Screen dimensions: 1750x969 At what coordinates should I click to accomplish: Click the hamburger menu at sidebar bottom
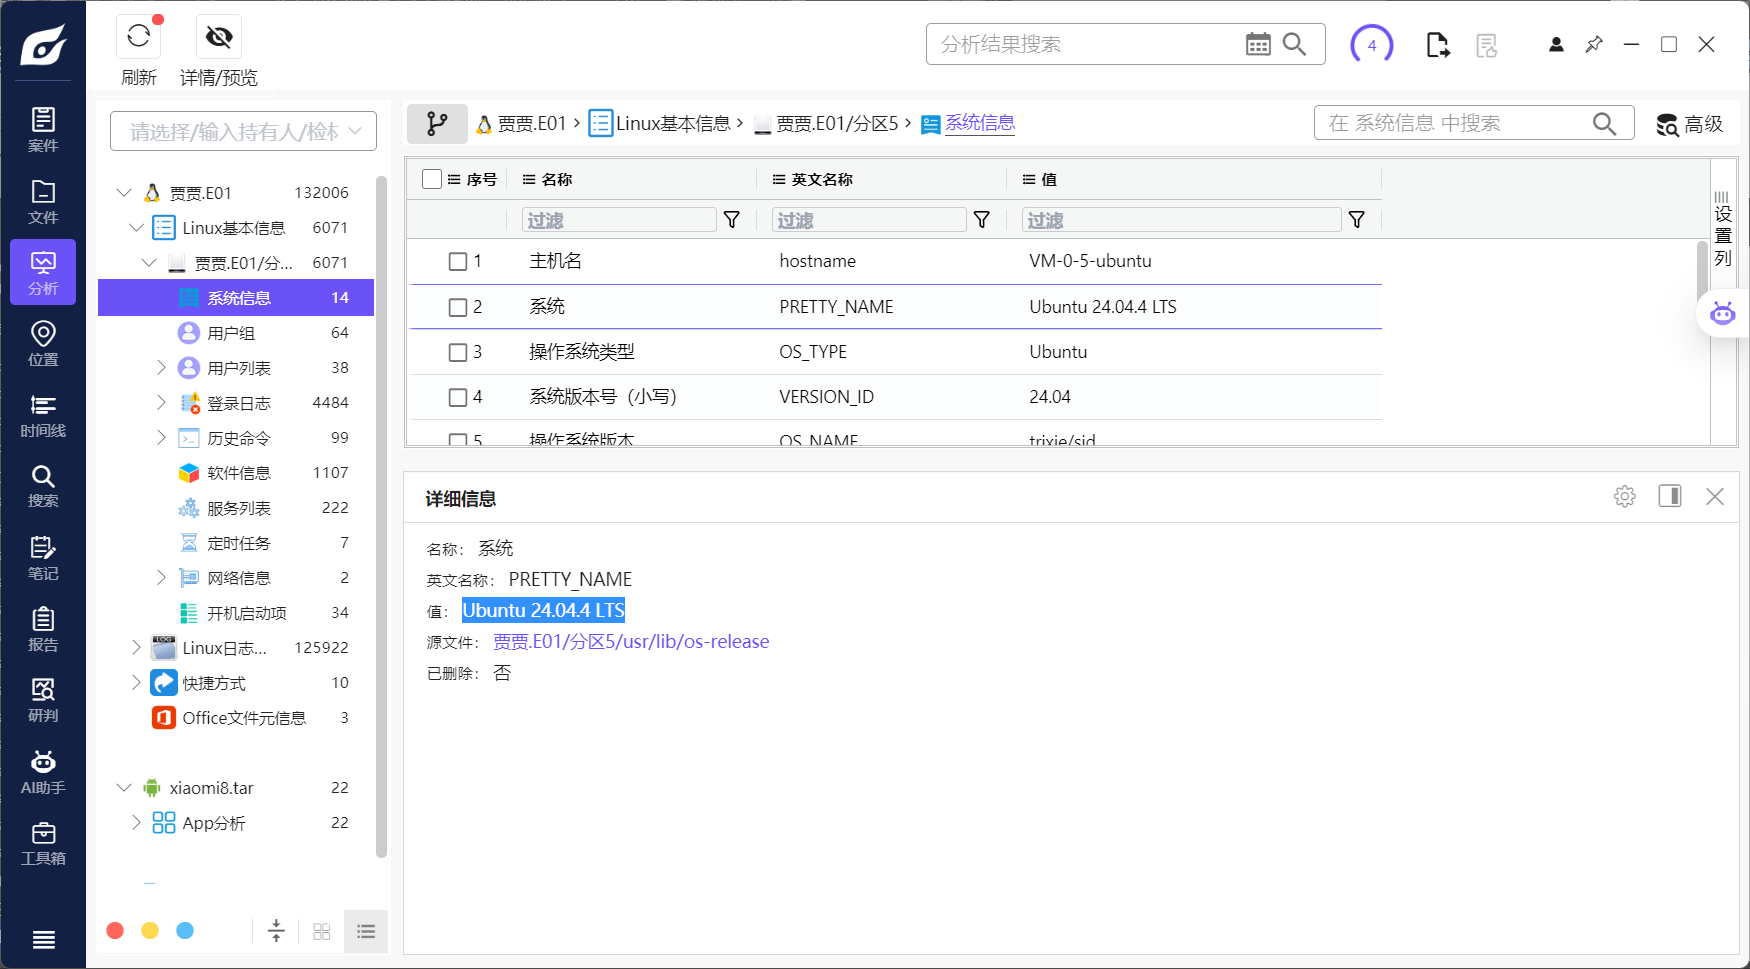pos(43,939)
